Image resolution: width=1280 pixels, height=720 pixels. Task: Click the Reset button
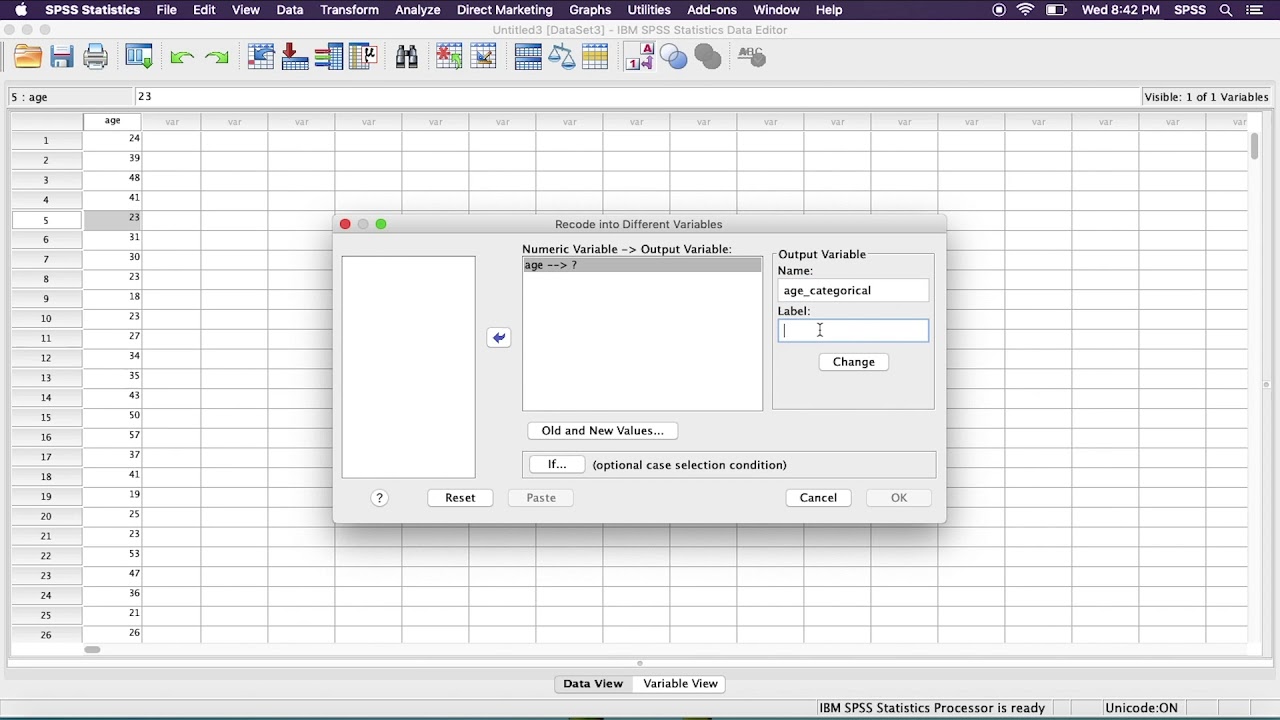click(x=460, y=498)
